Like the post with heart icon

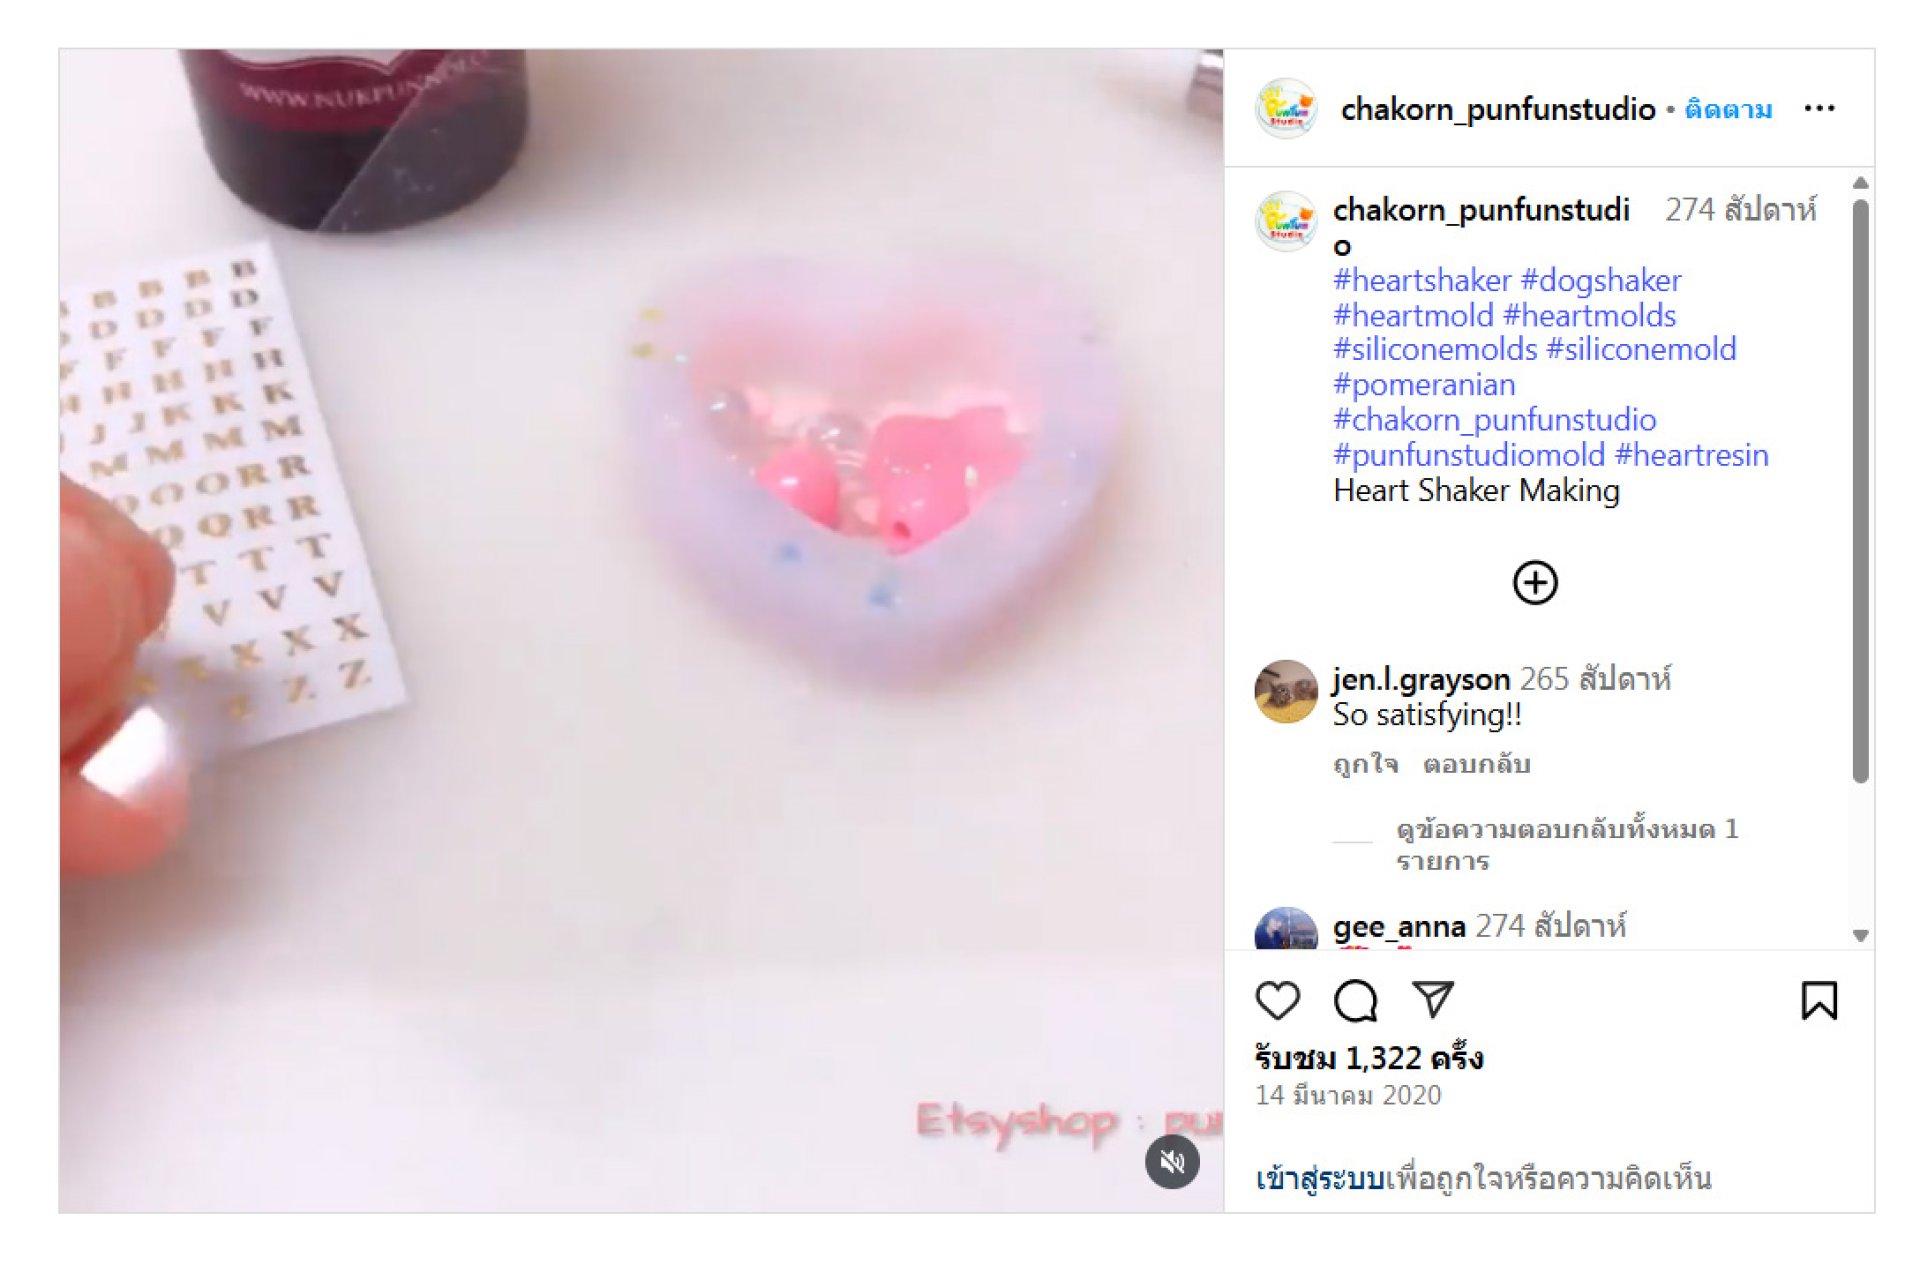click(1277, 1000)
